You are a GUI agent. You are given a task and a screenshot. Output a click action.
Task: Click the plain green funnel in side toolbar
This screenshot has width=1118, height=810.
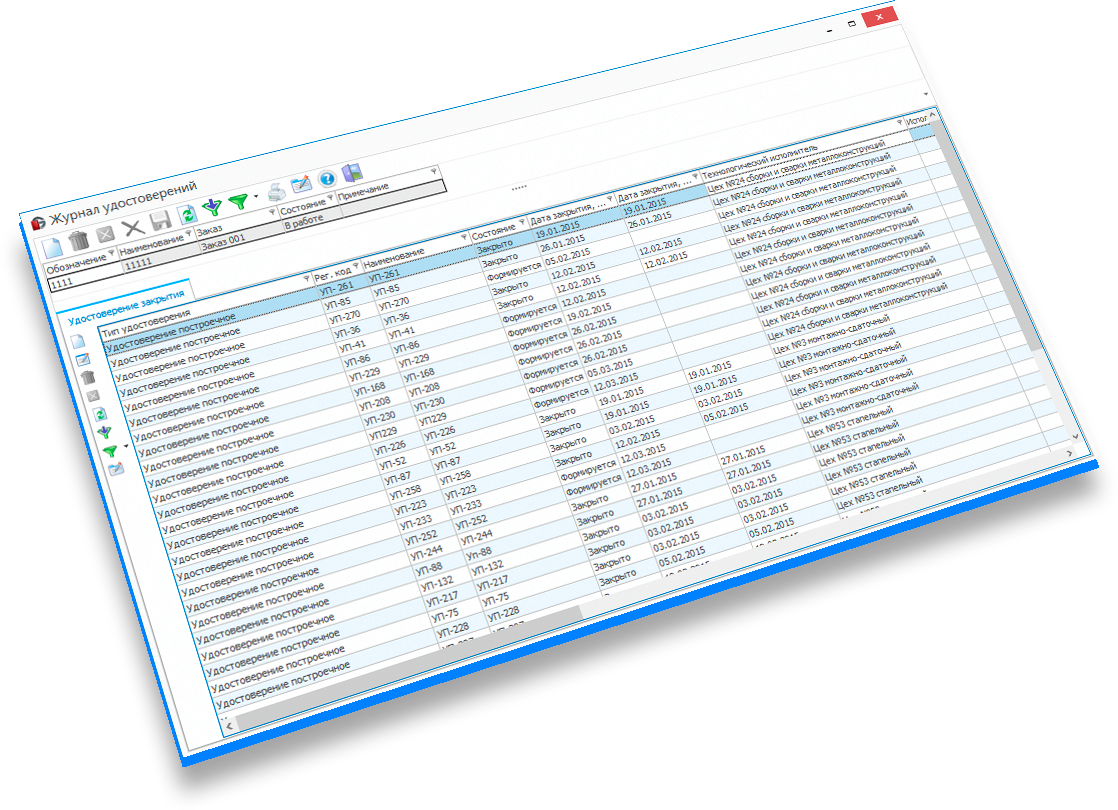[x=110, y=451]
